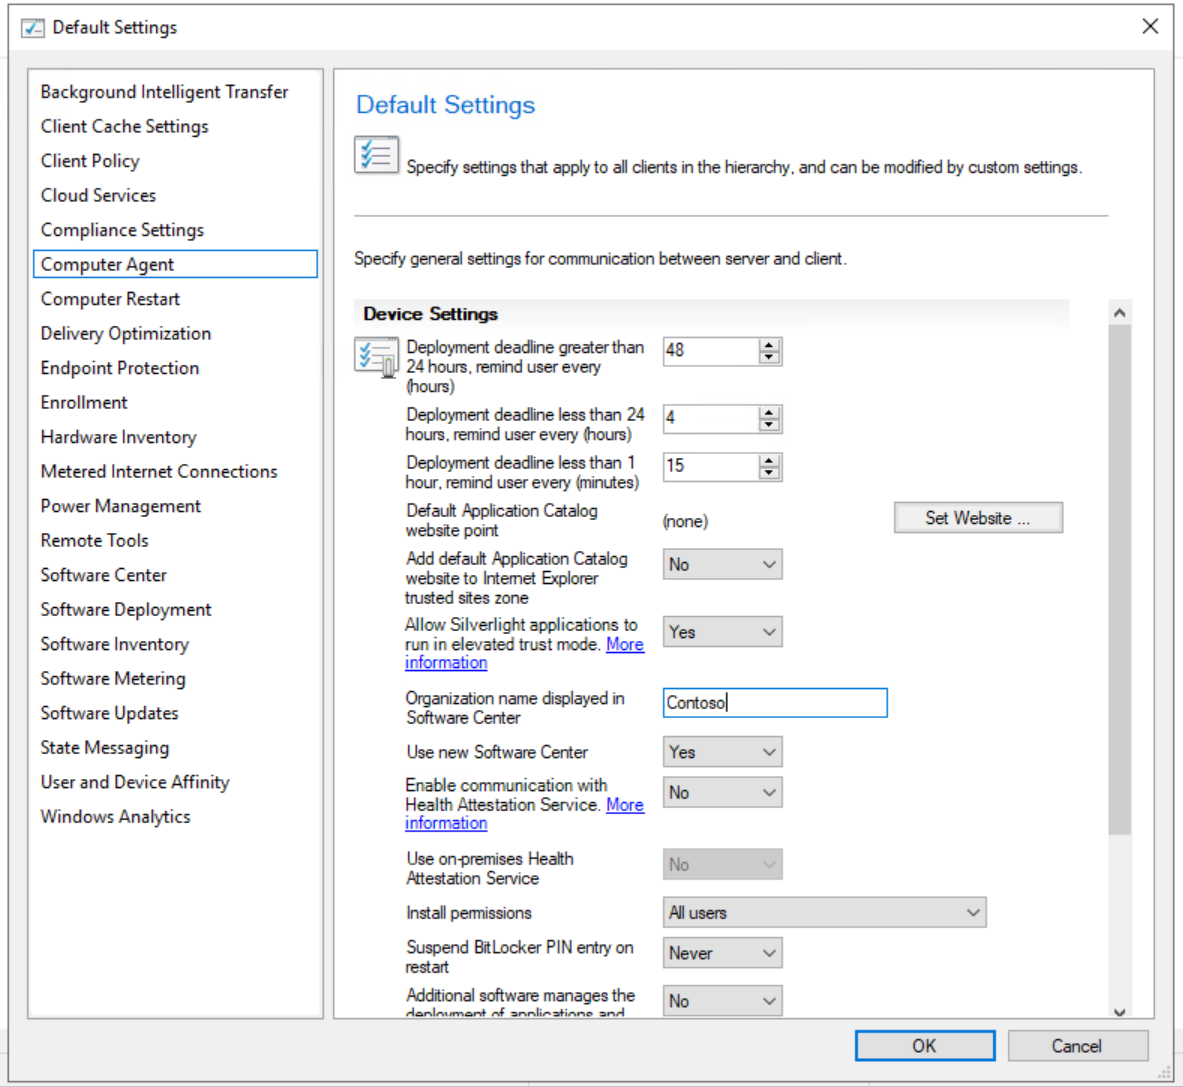
Task: Open the Use new Software Center dropdown
Action: point(722,752)
